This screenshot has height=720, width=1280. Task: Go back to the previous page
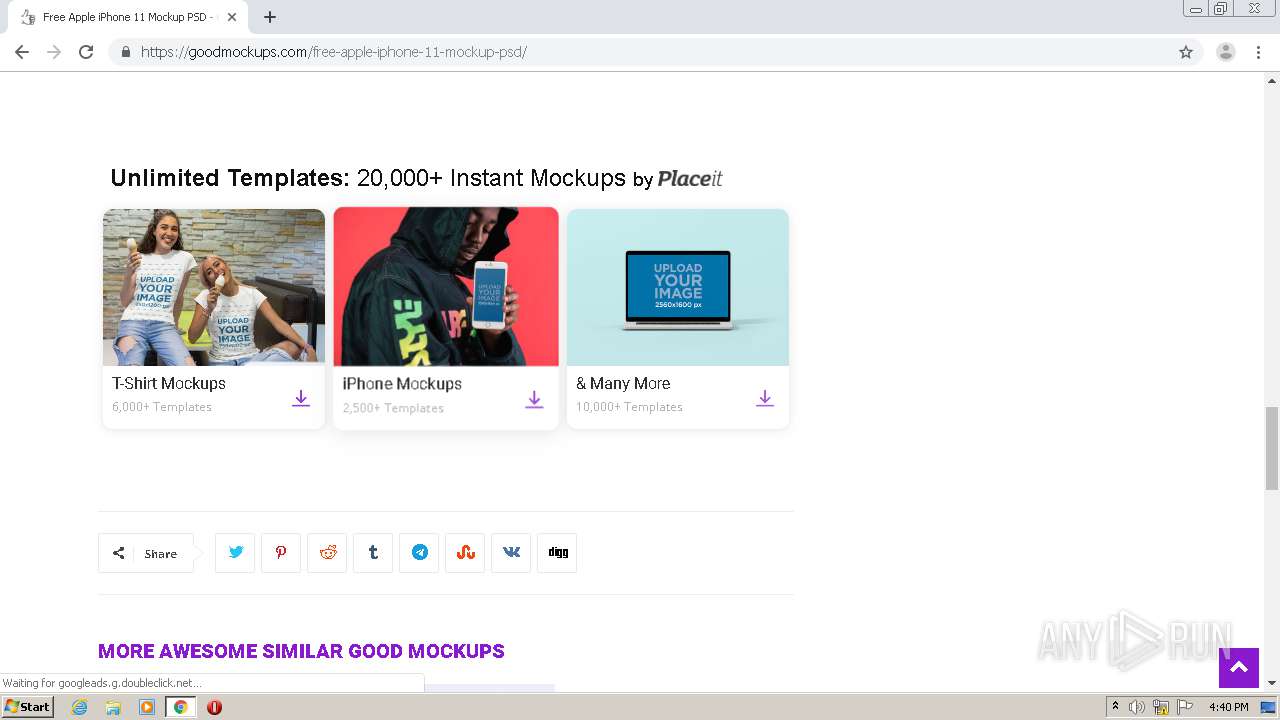[22, 52]
